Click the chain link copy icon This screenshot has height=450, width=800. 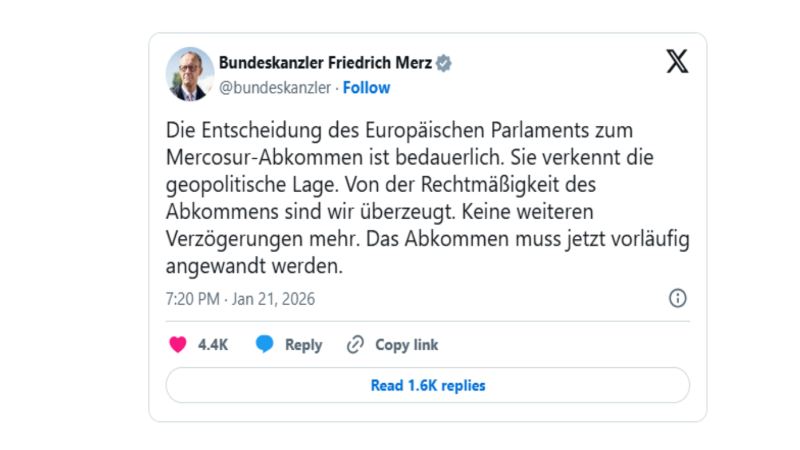click(x=355, y=345)
